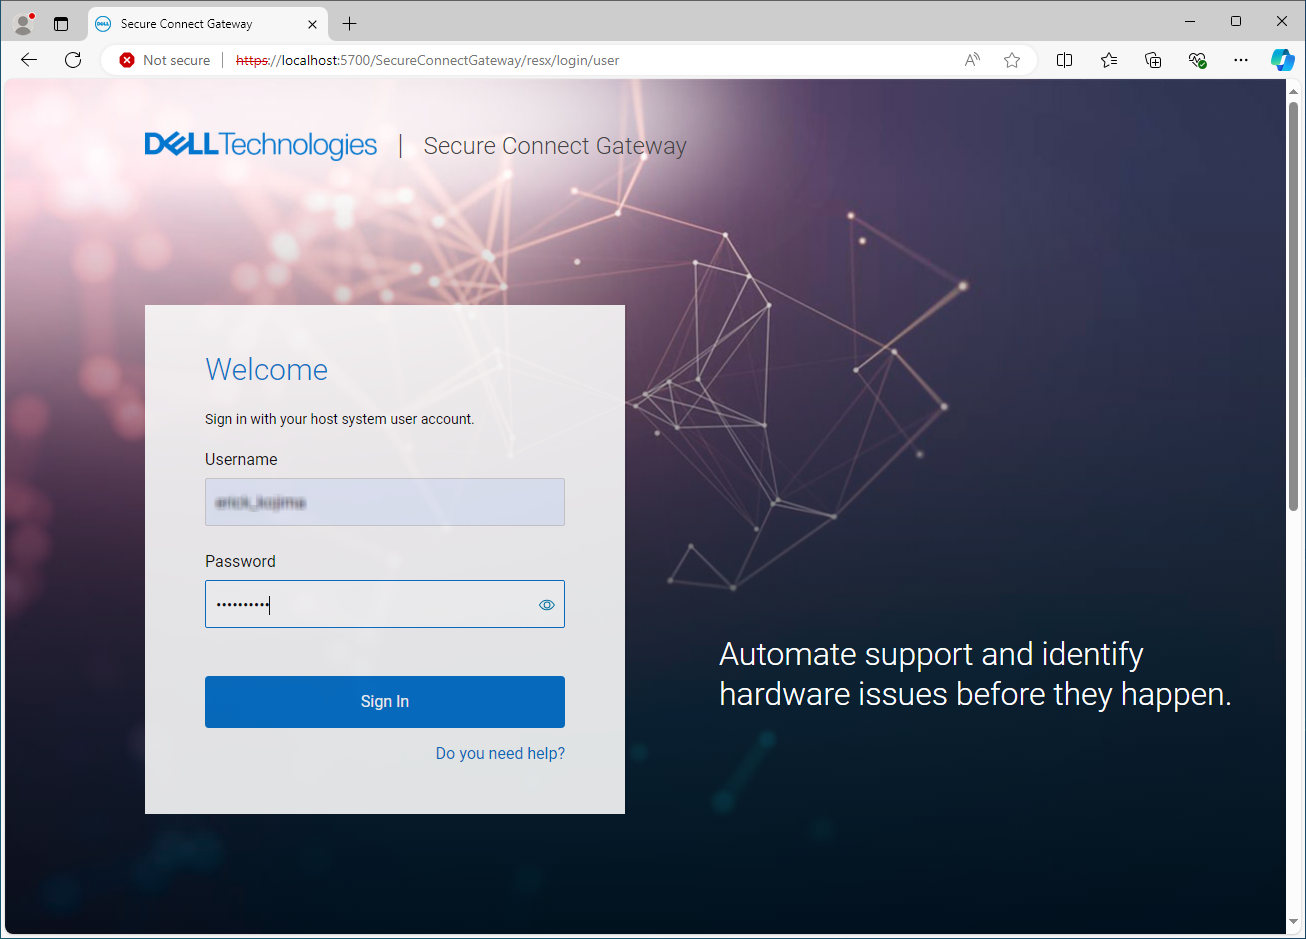Screen dimensions: 1306x939
Task: Click the Not secure warning badge
Action: pos(164,60)
